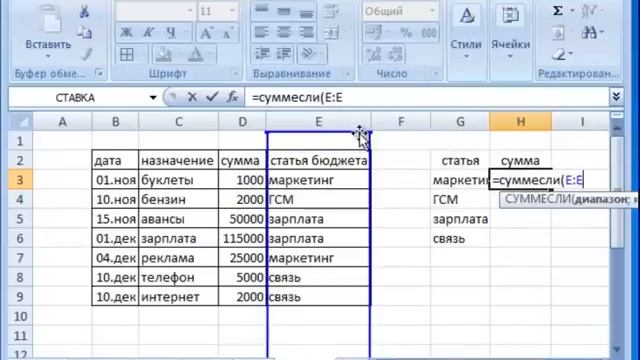The height and width of the screenshot is (360, 640).
Task: Toggle bottom vertical alignment
Action: (x=306, y=11)
